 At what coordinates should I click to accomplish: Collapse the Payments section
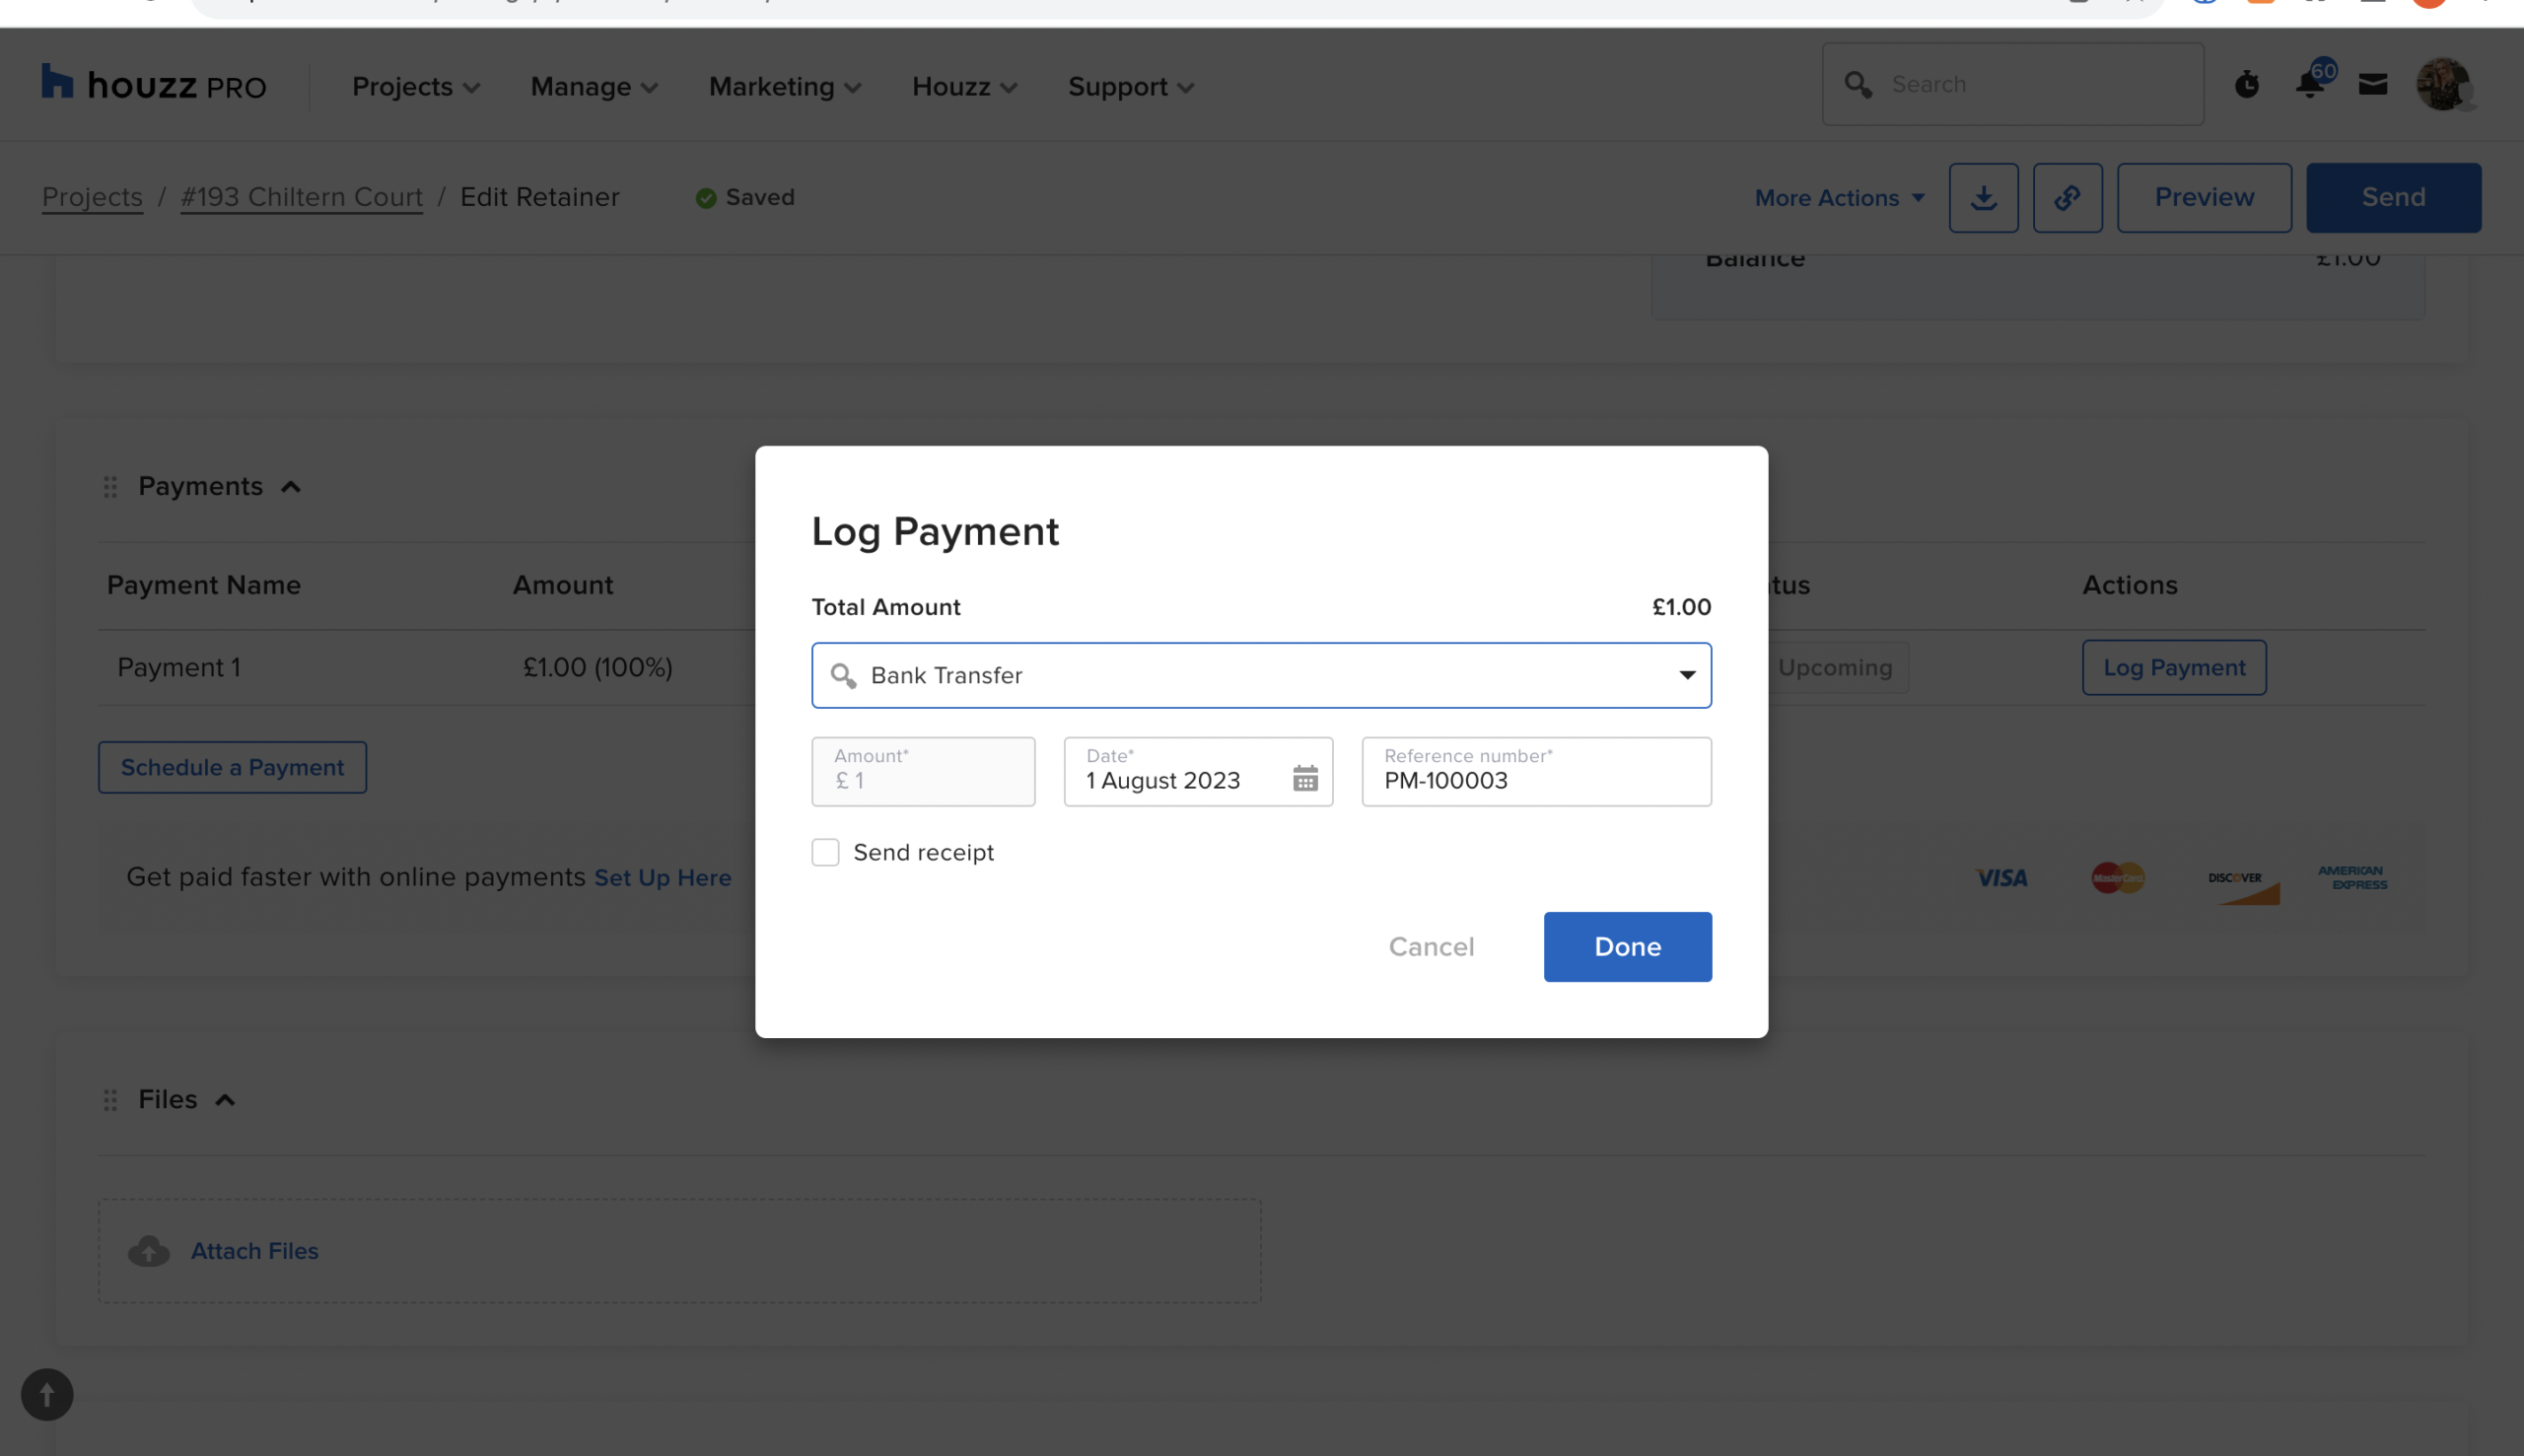coord(291,487)
